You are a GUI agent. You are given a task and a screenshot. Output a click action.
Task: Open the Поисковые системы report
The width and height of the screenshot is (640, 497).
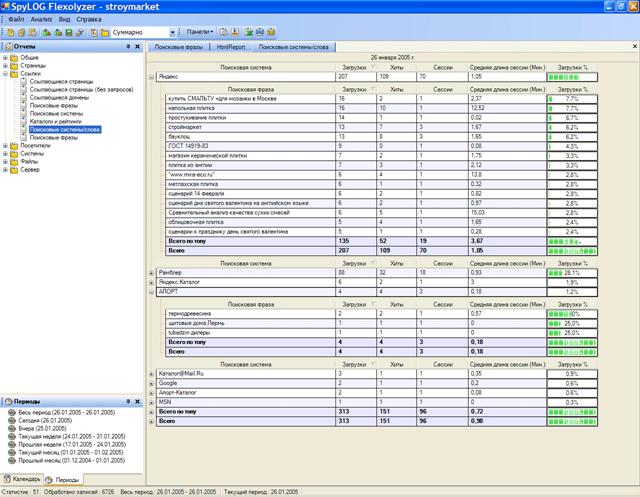56,114
